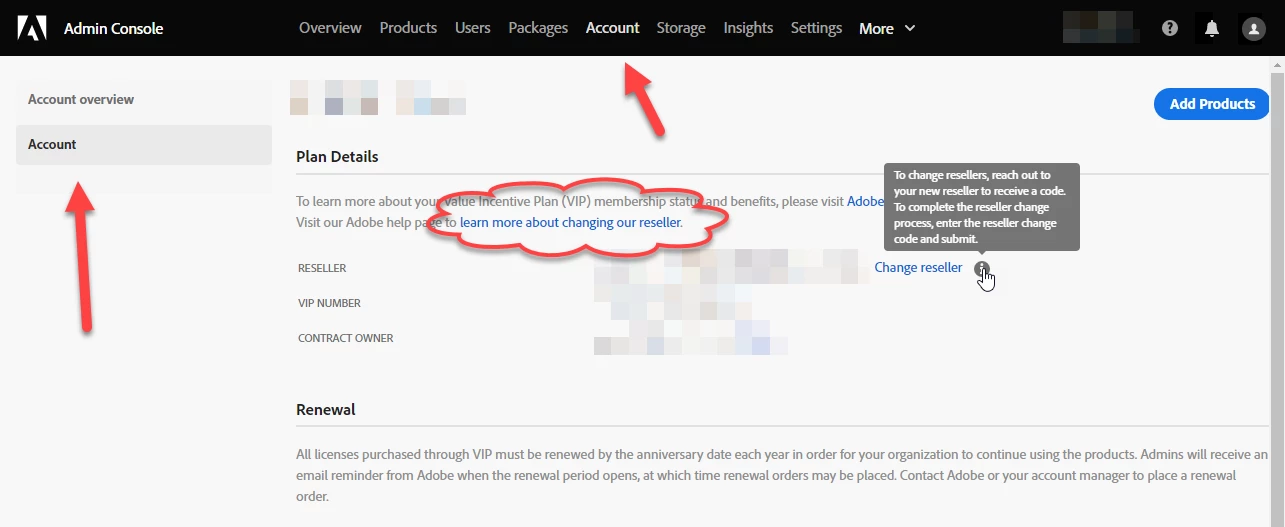Click the RESELLER label
The height and width of the screenshot is (527, 1285).
[322, 268]
